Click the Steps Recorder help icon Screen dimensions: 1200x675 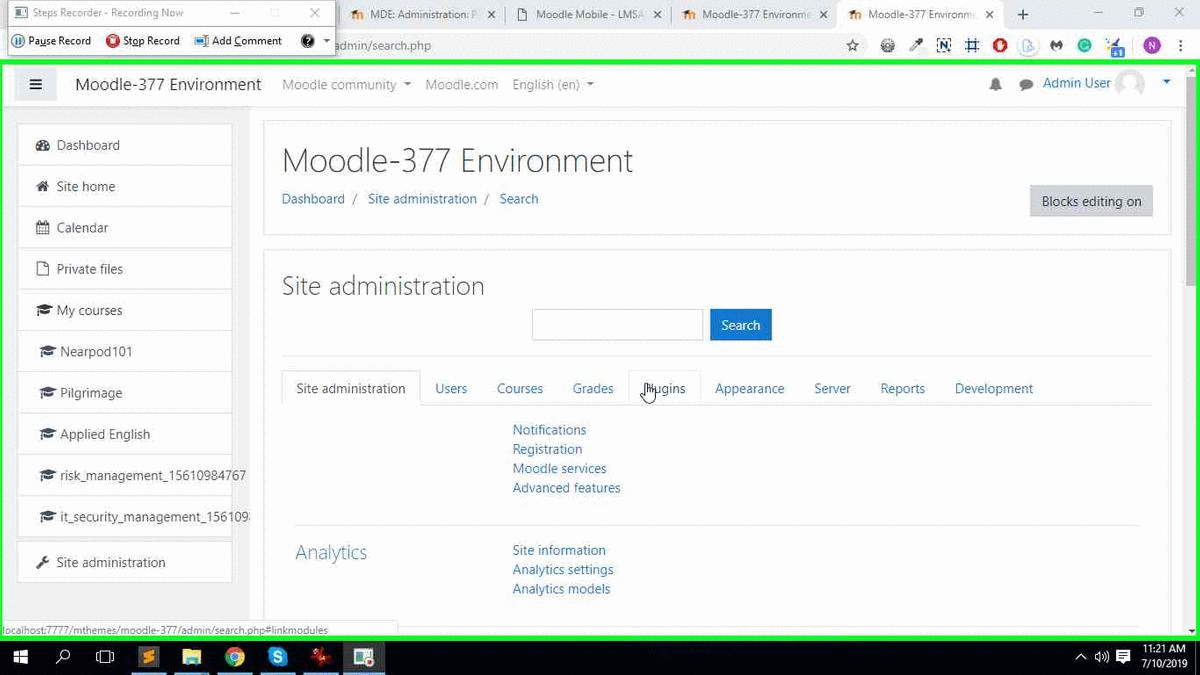point(308,41)
